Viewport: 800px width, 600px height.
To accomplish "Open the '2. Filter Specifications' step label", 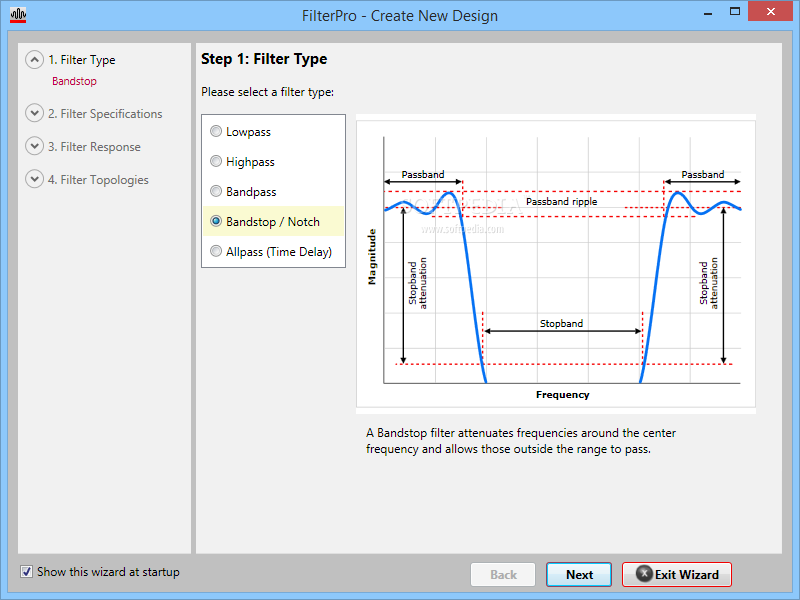I will point(105,113).
